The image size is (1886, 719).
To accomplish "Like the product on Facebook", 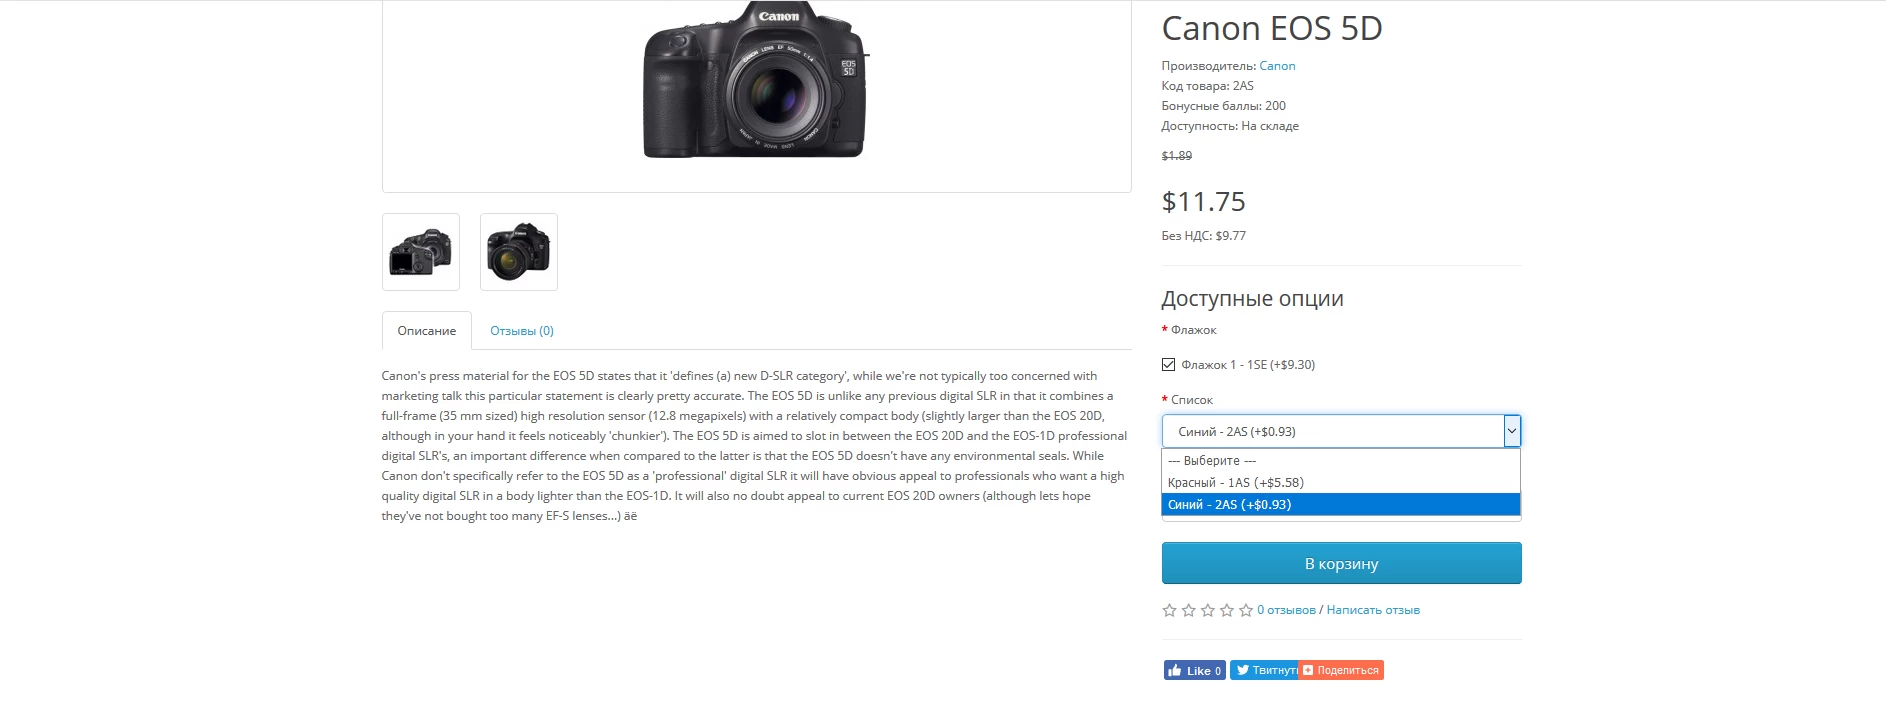I will point(1194,670).
